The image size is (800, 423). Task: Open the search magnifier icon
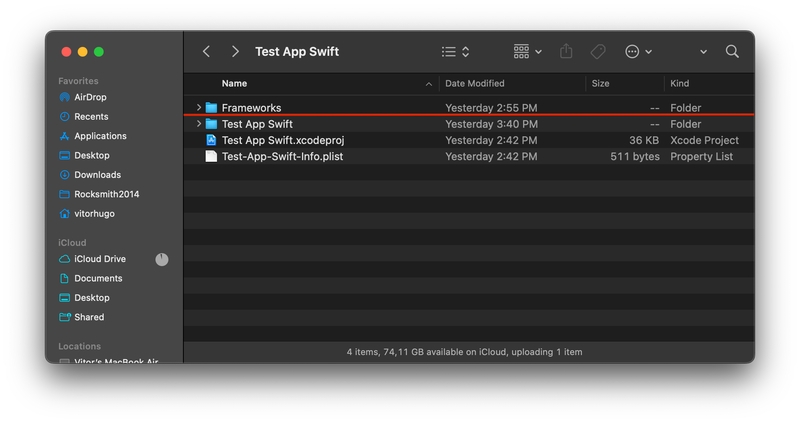[x=732, y=52]
